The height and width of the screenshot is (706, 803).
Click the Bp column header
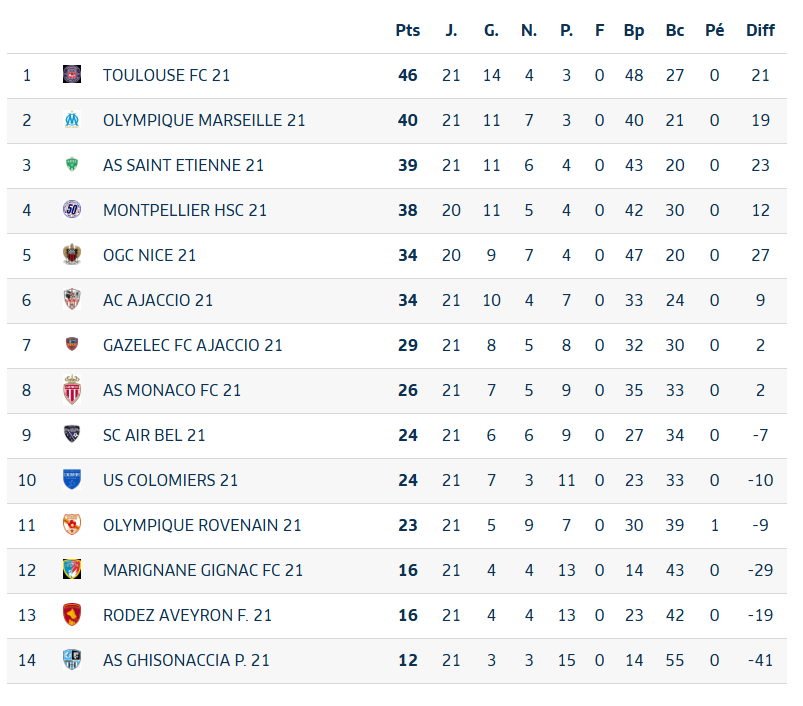pos(633,31)
